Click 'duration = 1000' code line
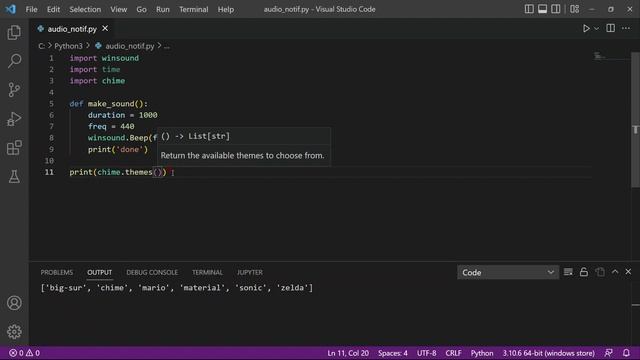Screen dimensions: 640x360 (122, 115)
